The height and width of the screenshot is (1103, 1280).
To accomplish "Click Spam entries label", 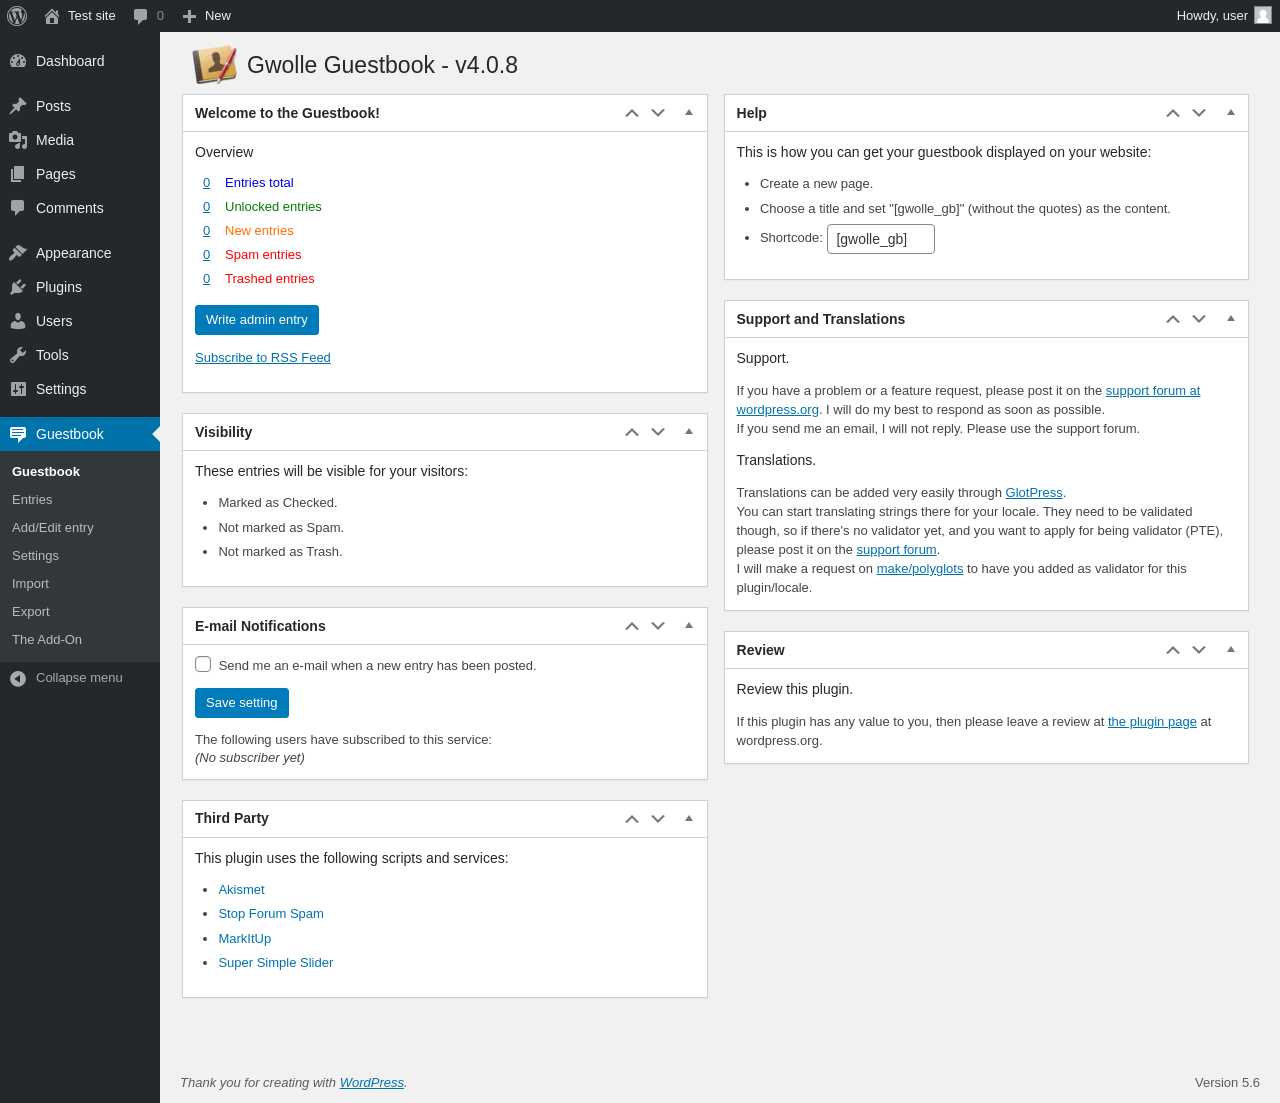I will tap(263, 255).
